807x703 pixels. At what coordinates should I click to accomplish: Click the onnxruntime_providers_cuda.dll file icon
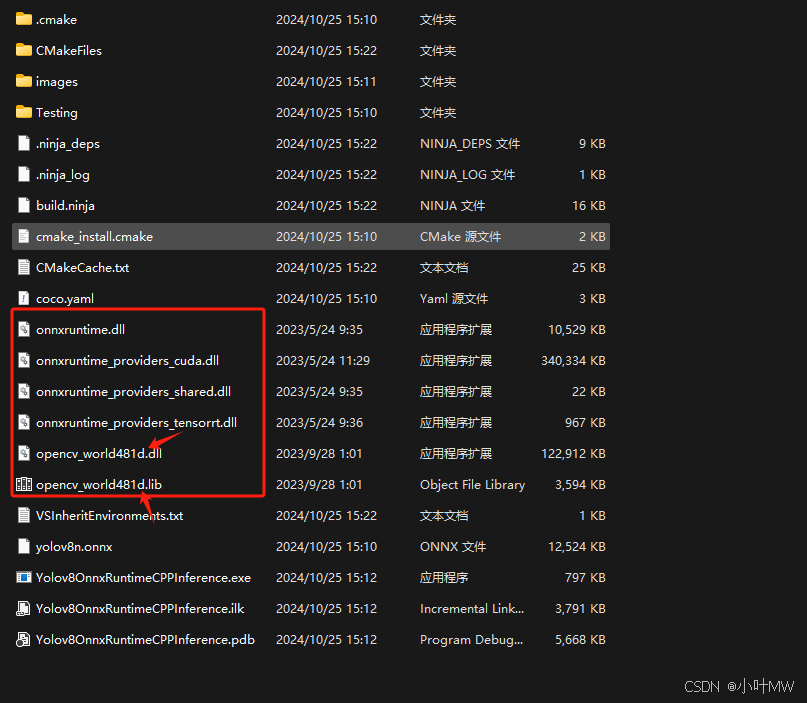(24, 360)
